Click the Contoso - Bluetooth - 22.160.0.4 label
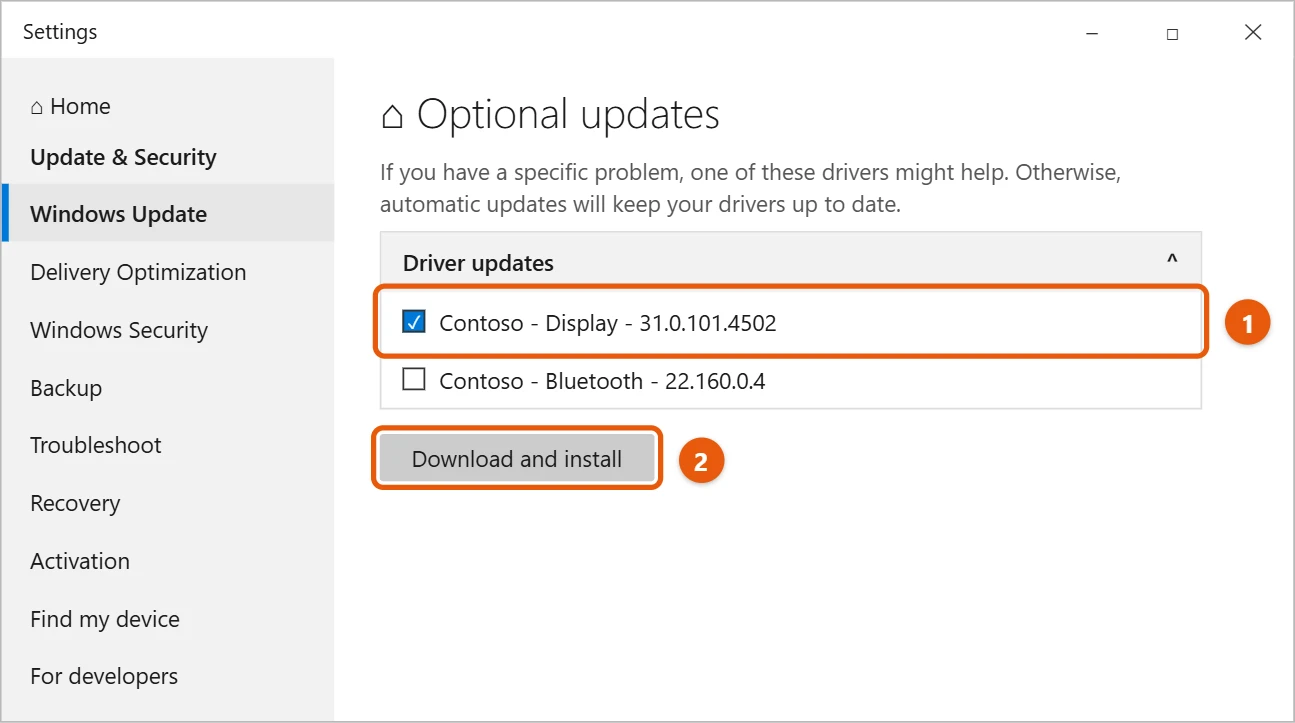The height and width of the screenshot is (723, 1295). 602,381
